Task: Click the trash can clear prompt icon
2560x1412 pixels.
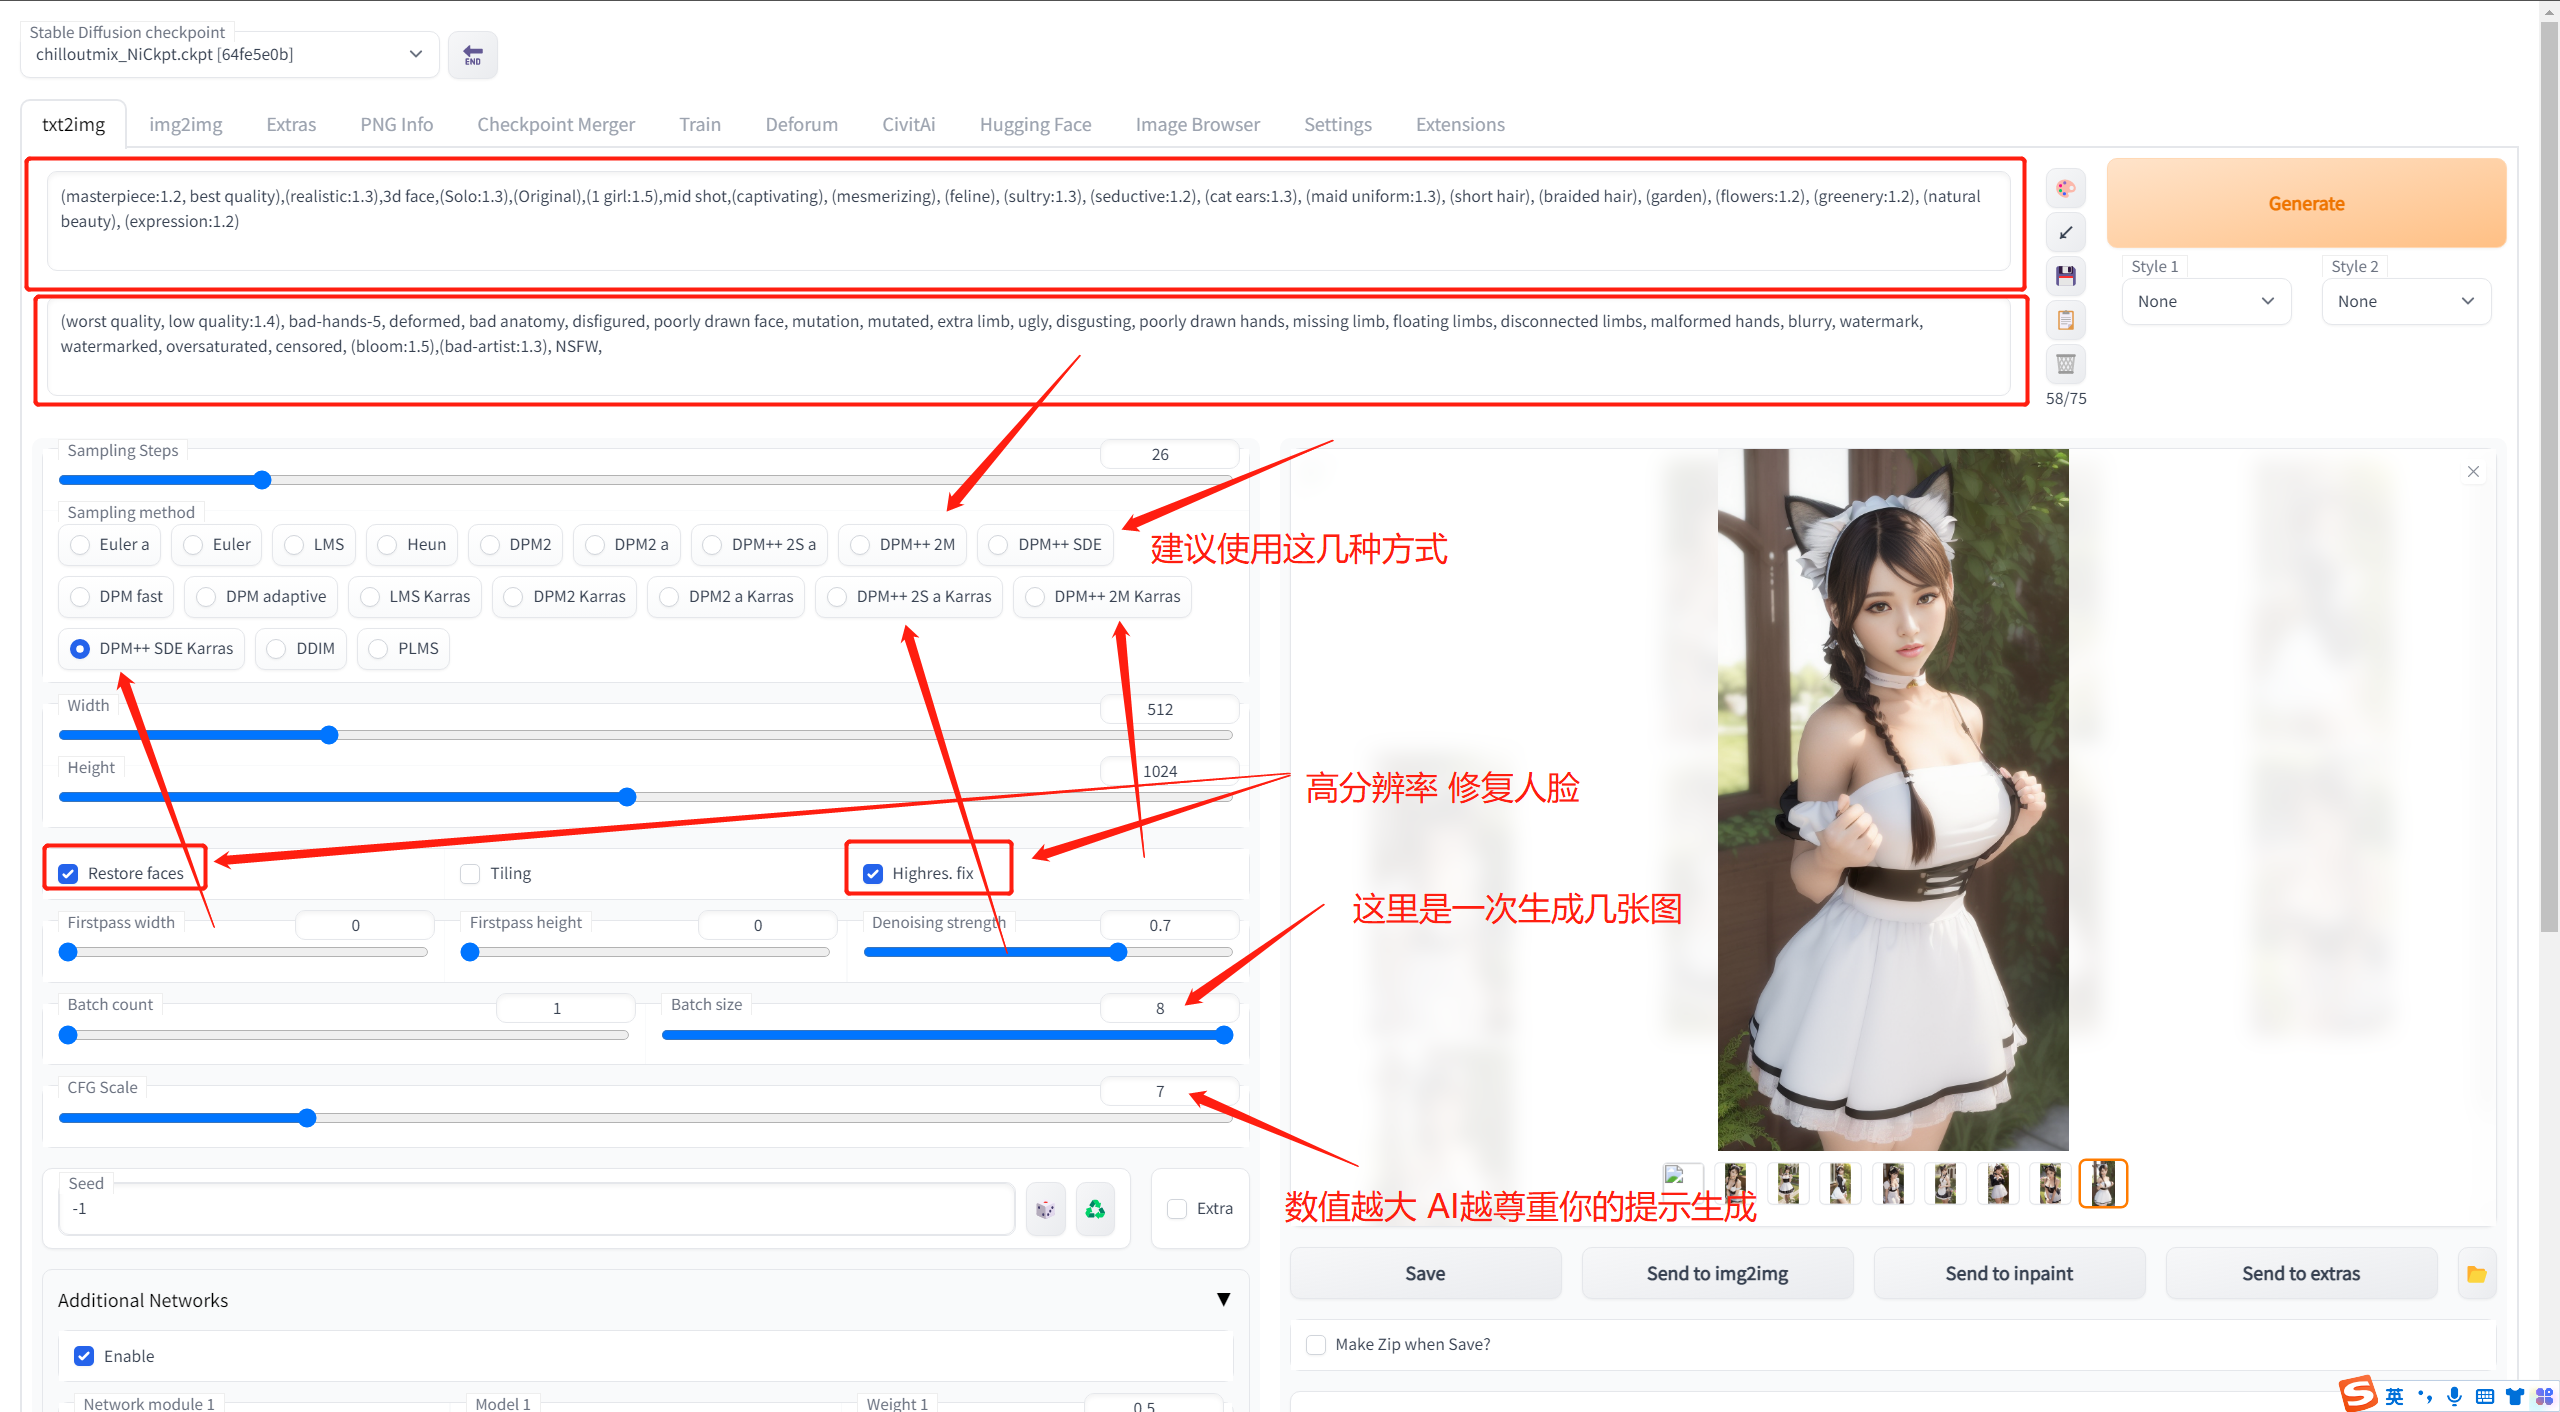Action: [2065, 364]
